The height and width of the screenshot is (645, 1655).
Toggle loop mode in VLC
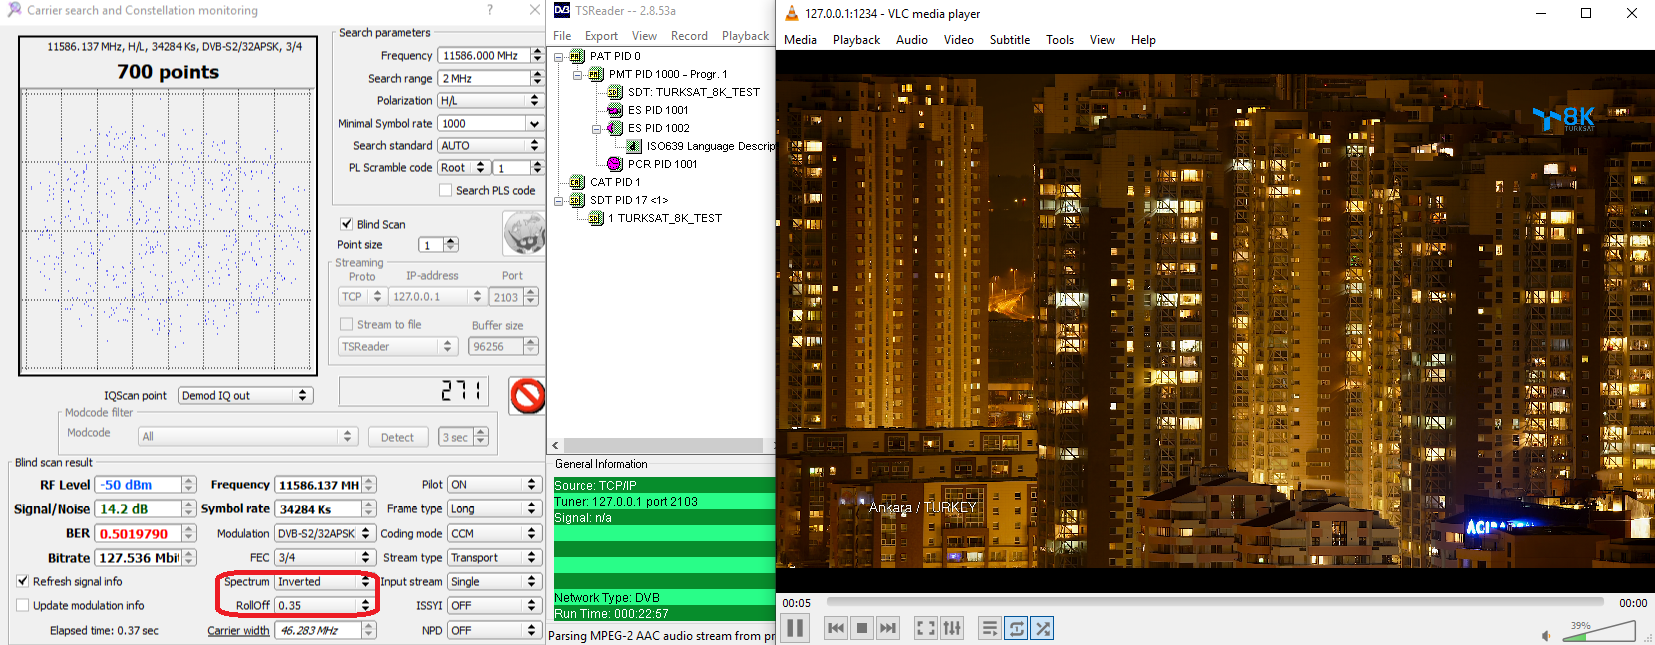[x=1016, y=628]
